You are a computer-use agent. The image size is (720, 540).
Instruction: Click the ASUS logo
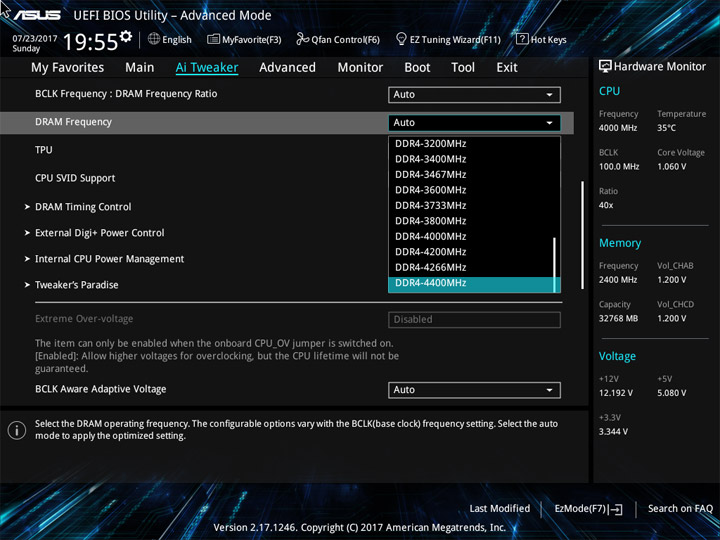pyautogui.click(x=37, y=15)
